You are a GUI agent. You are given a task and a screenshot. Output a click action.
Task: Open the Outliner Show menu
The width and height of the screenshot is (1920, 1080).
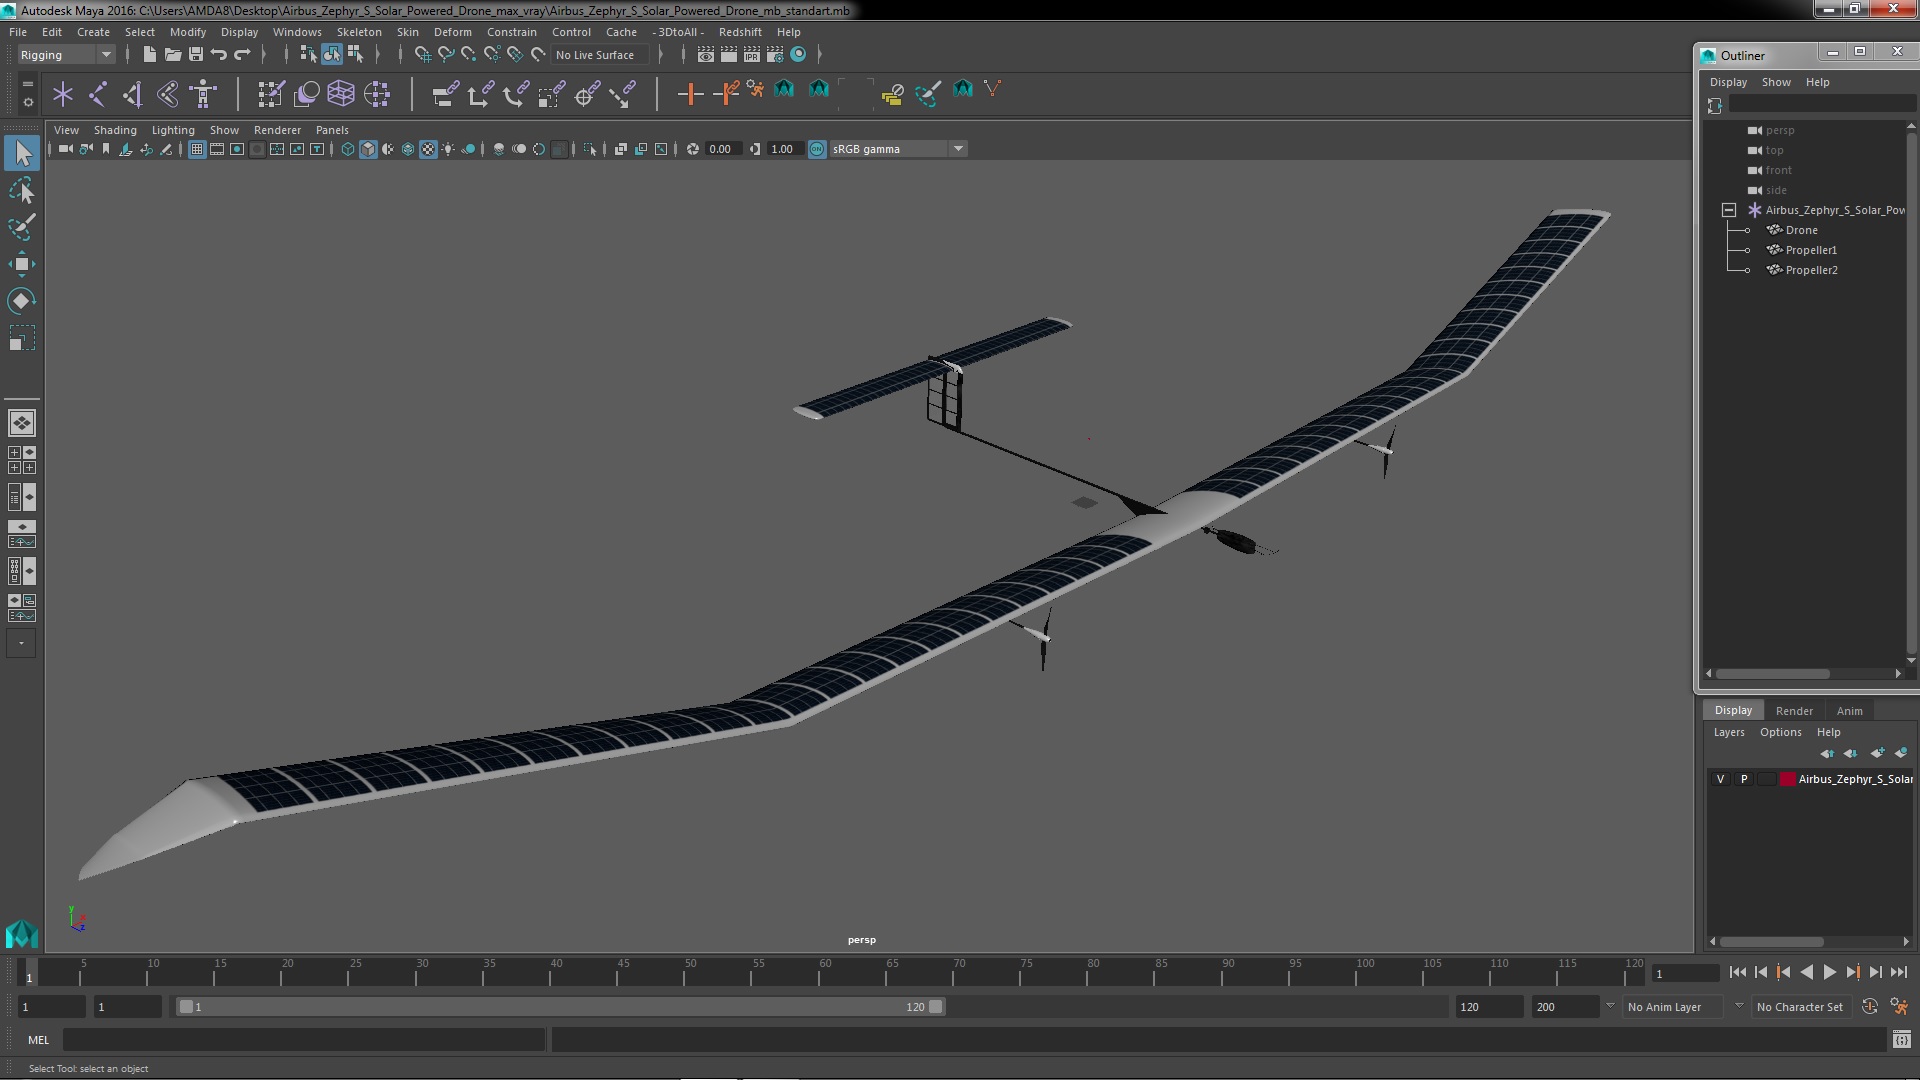(1775, 82)
